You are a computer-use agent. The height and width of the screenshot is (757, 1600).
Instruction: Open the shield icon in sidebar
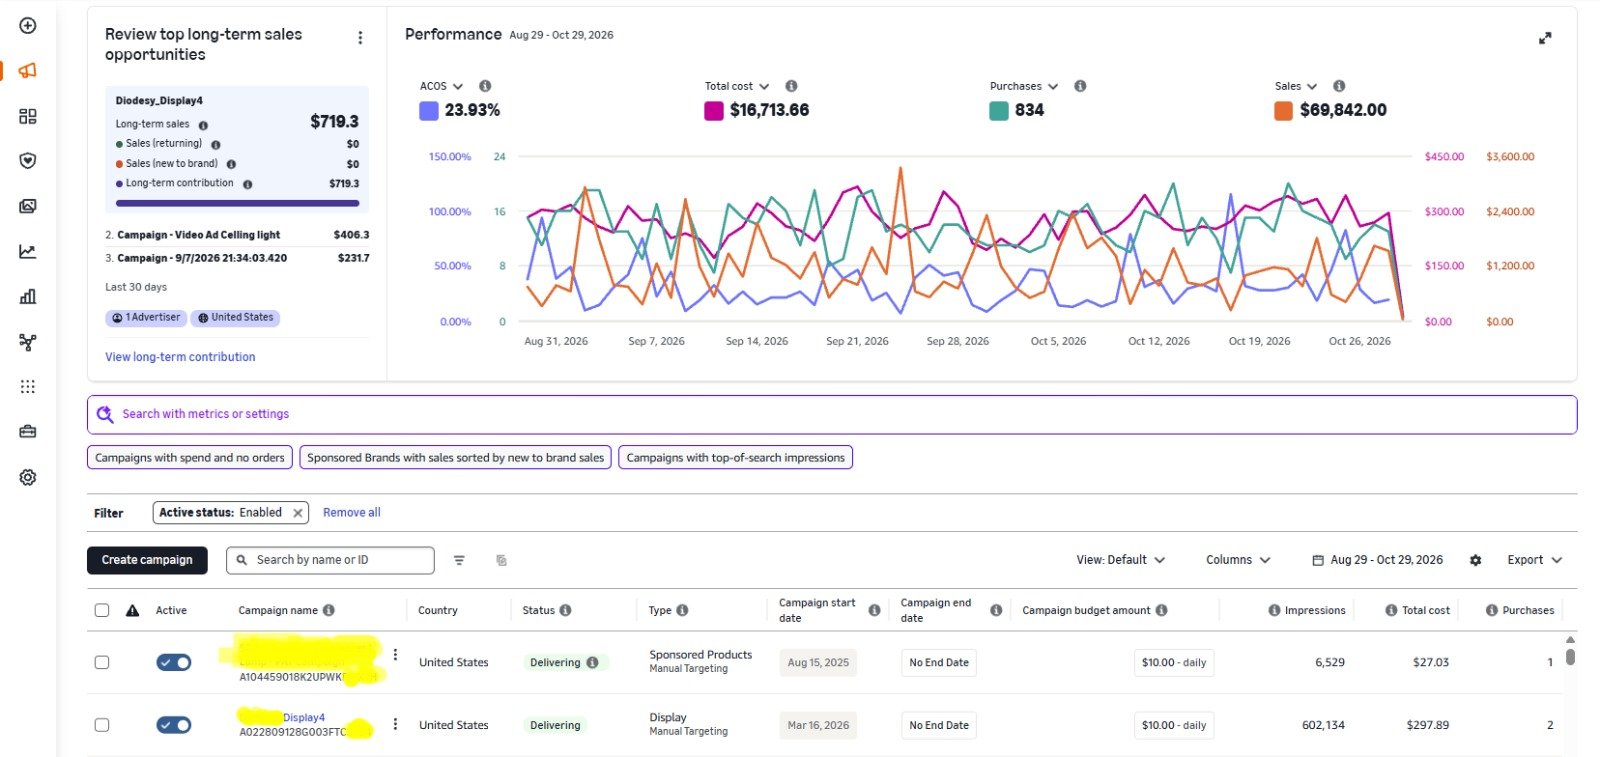coord(28,161)
